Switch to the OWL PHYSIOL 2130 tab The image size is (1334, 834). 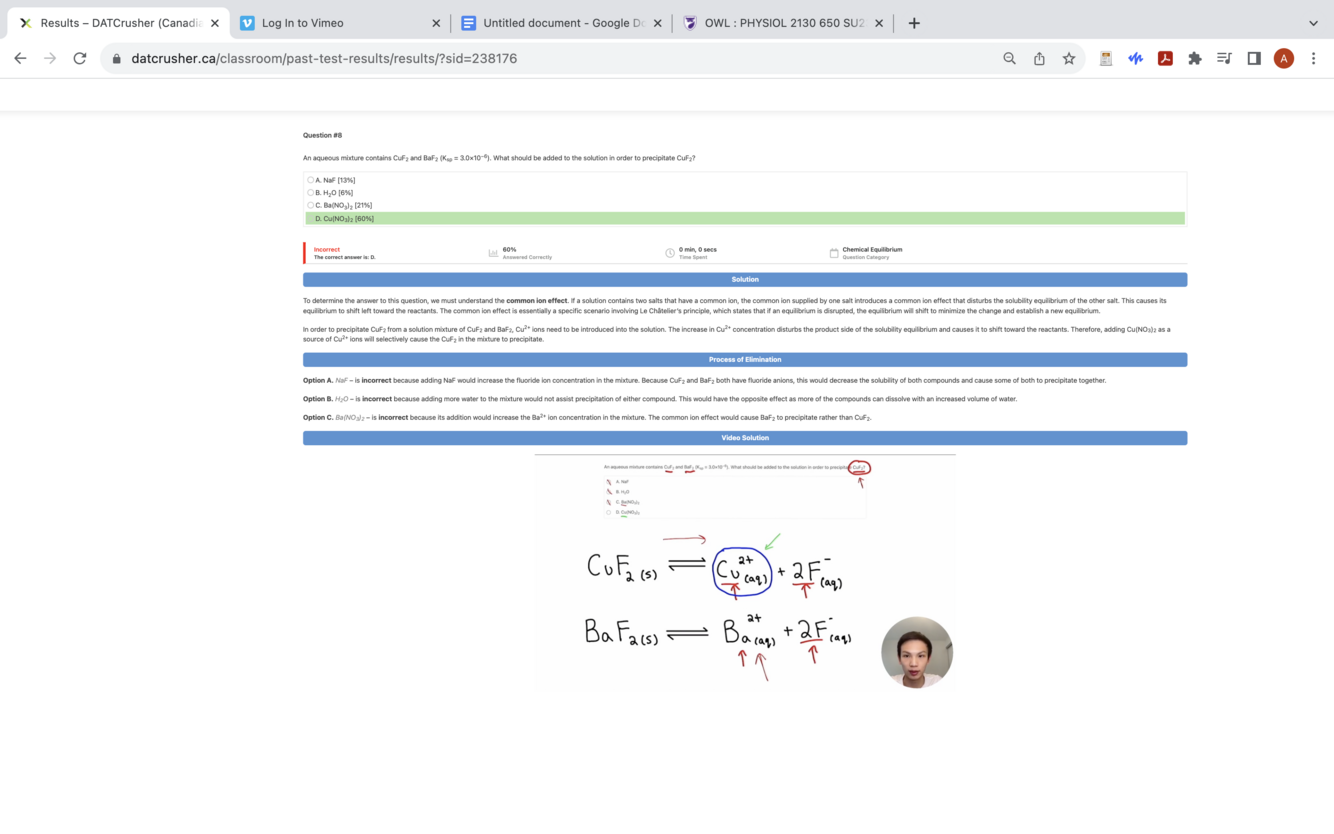783,23
